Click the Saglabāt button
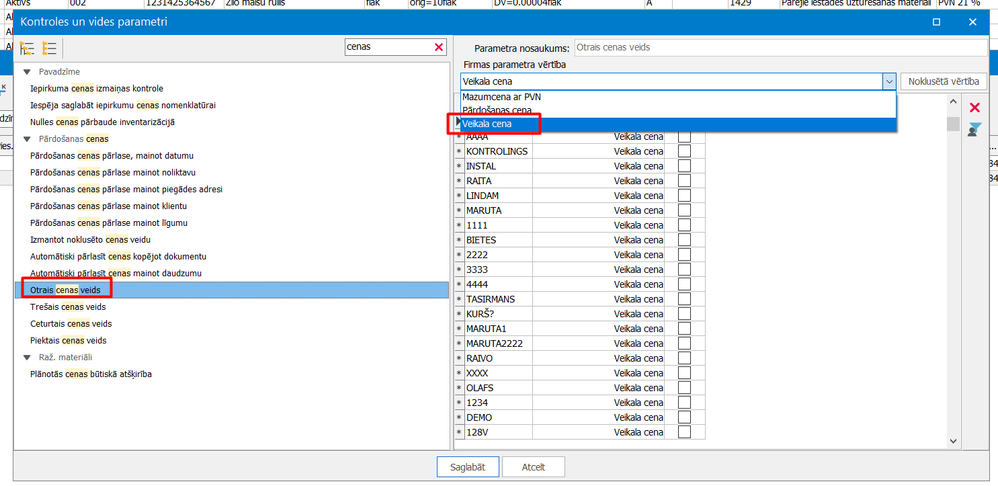This screenshot has width=998, height=486. (x=468, y=467)
